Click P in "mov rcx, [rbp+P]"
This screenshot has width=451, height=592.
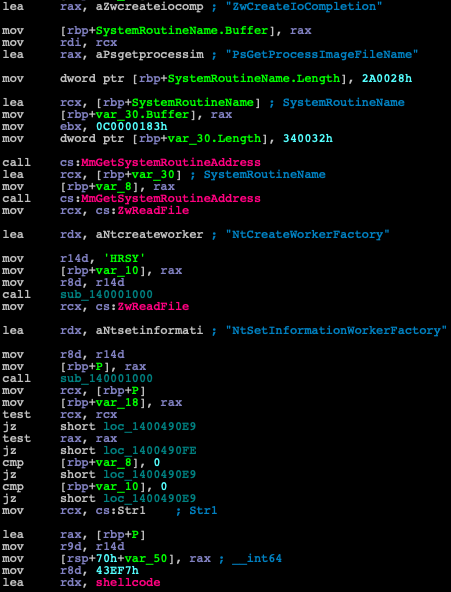135,390
